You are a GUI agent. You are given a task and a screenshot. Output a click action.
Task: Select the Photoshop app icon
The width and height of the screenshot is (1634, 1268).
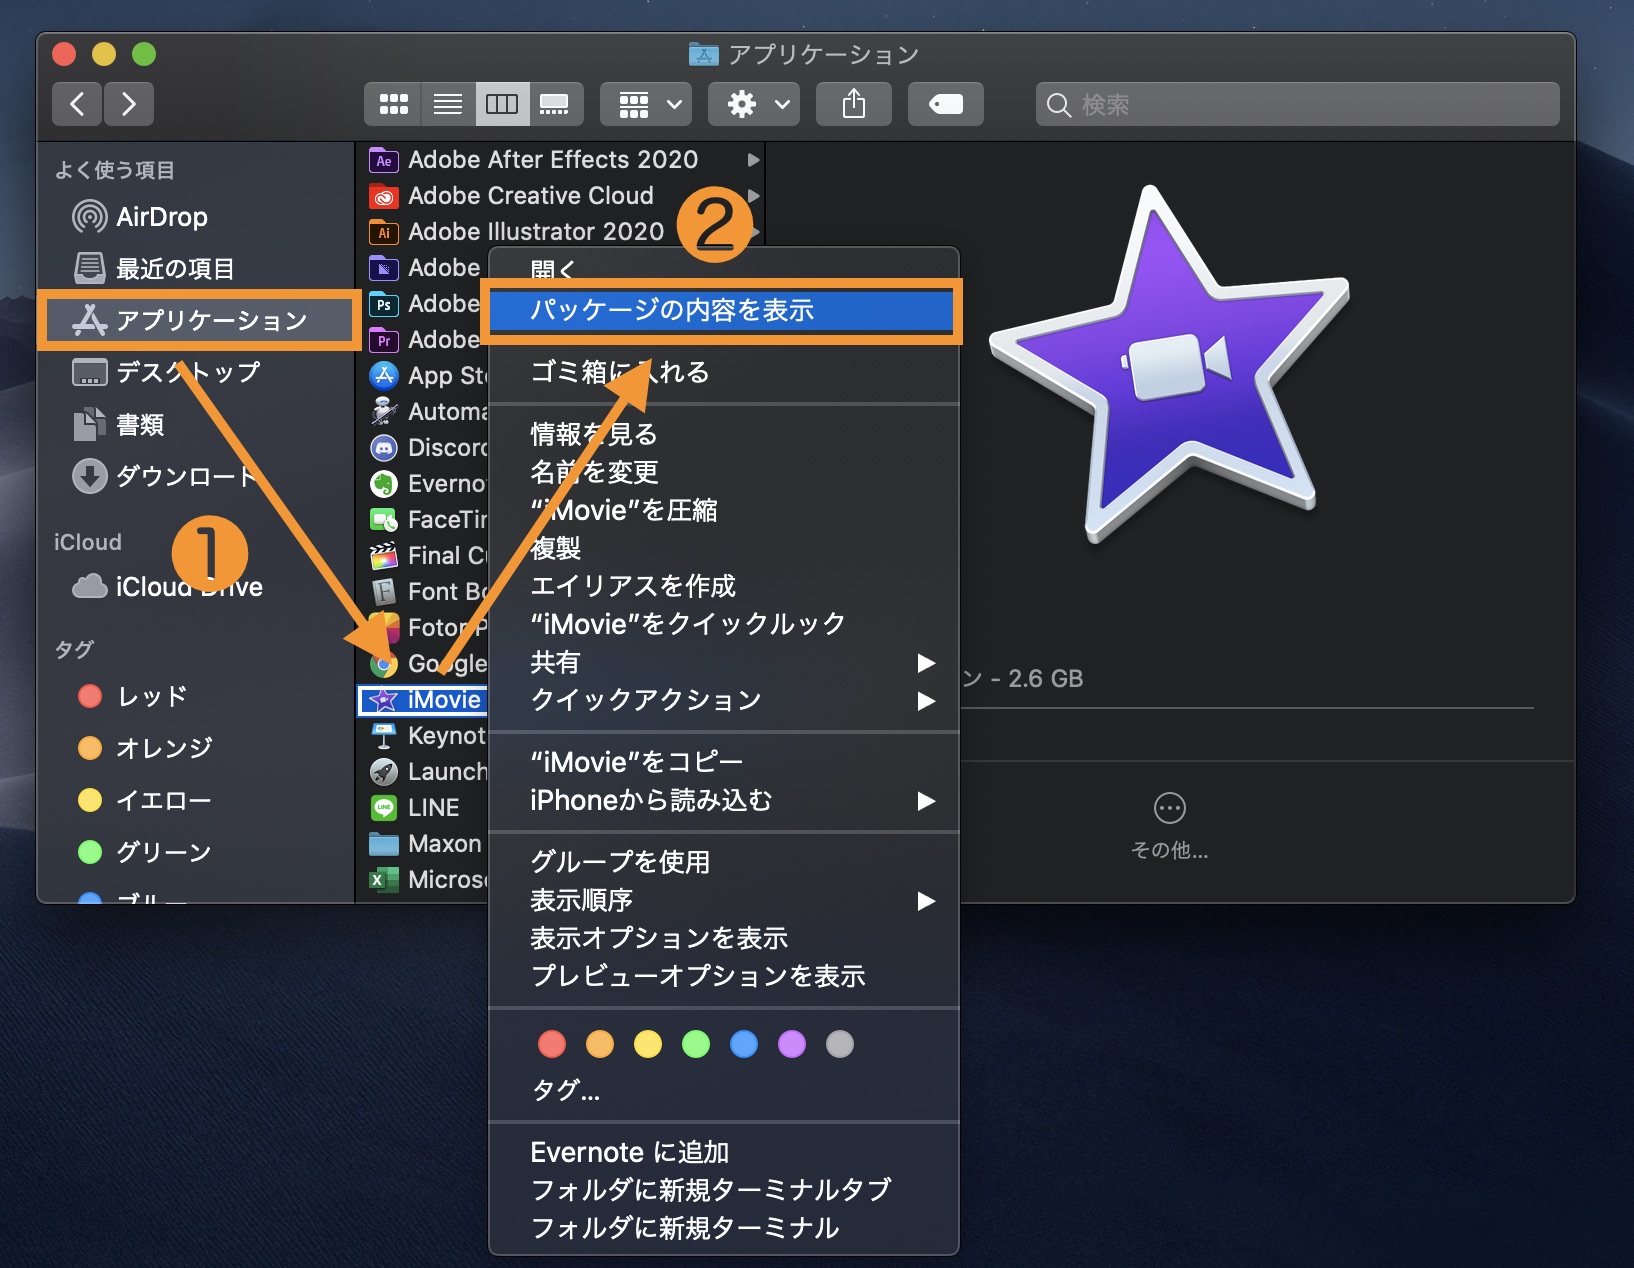click(x=384, y=304)
